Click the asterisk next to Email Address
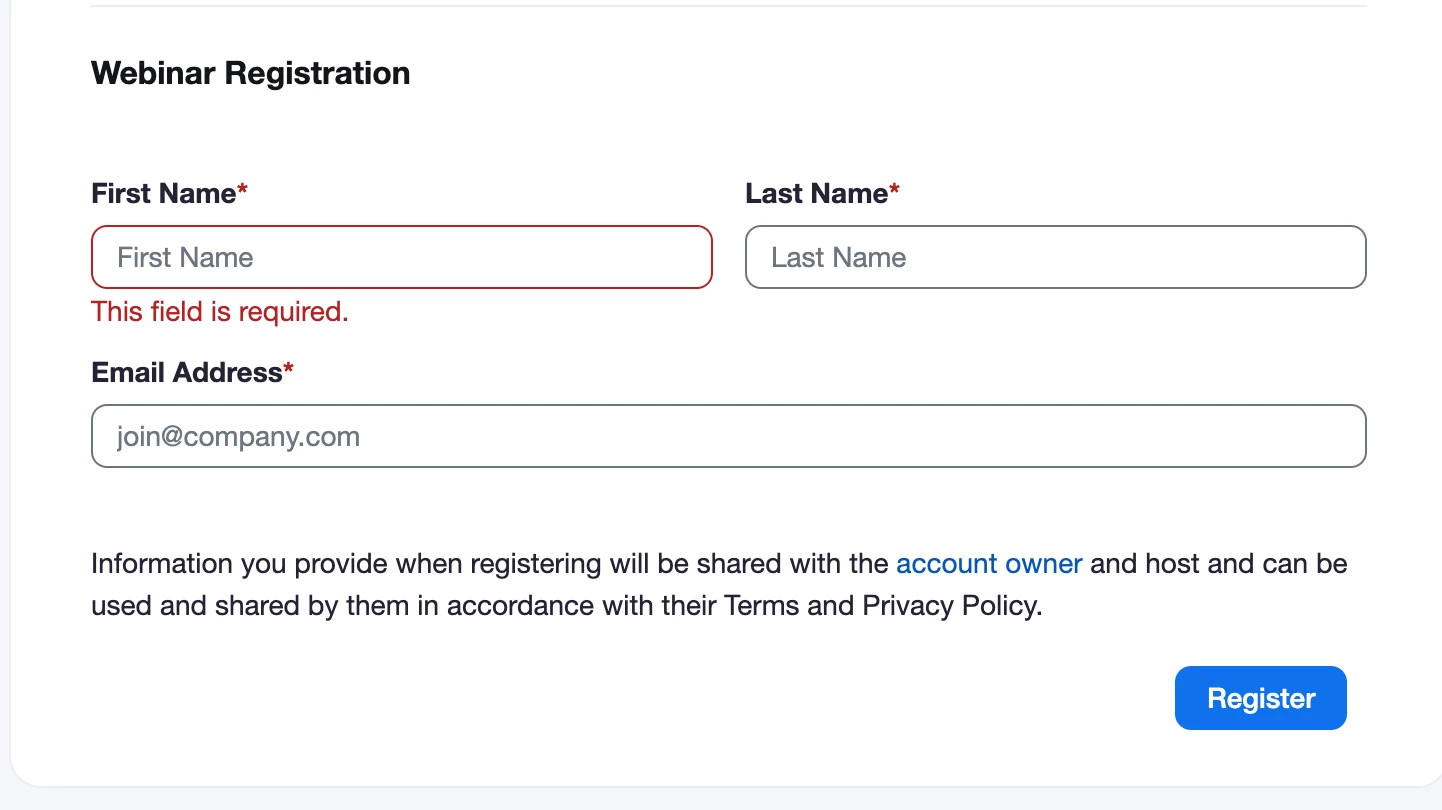 tap(289, 370)
